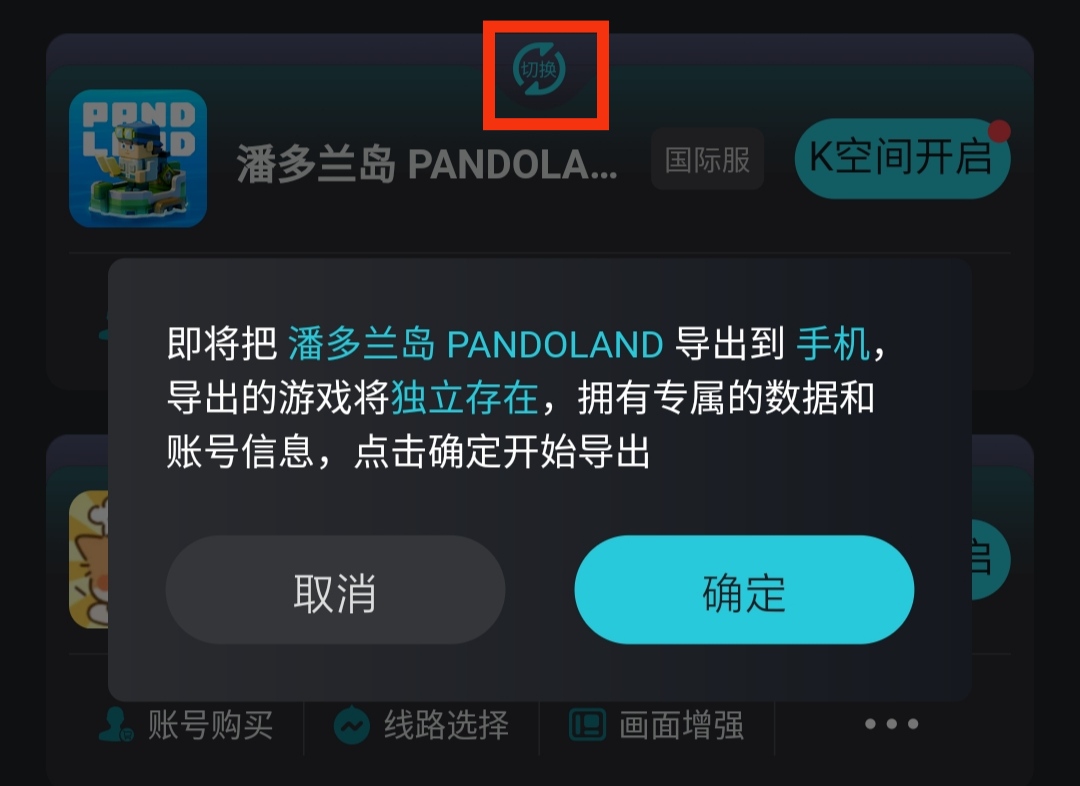Tap the person icon beside 账号购买

(116, 725)
